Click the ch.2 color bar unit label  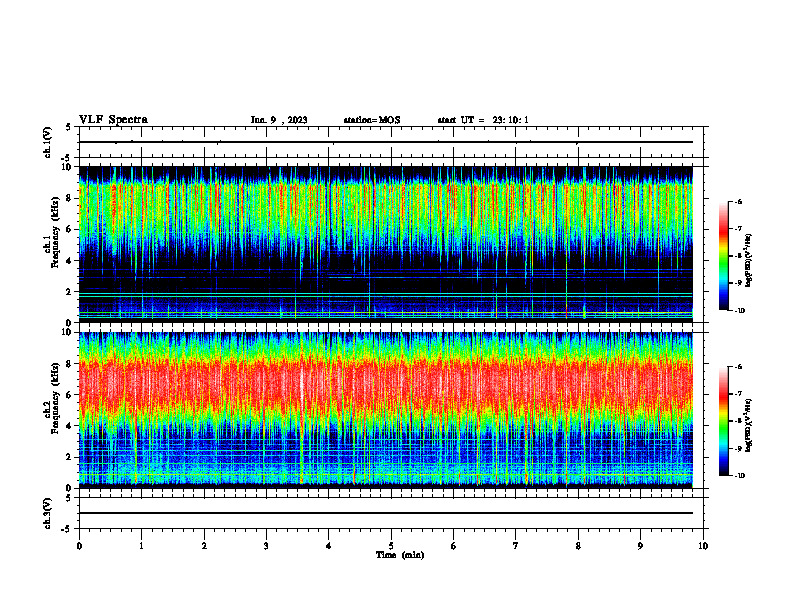[x=749, y=426]
